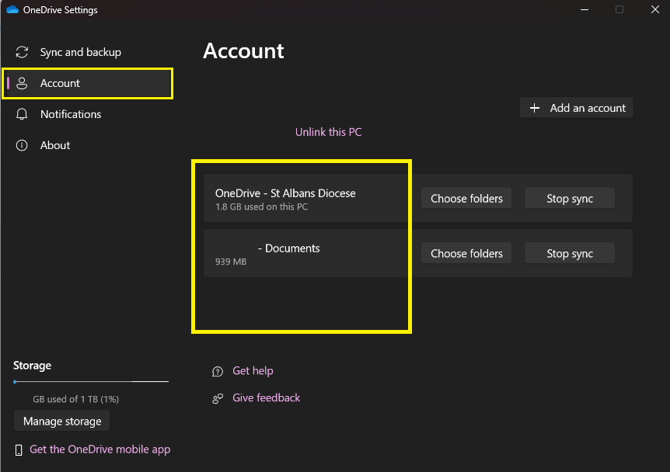
Task: Click the Get help question mark icon
Action: (x=218, y=372)
